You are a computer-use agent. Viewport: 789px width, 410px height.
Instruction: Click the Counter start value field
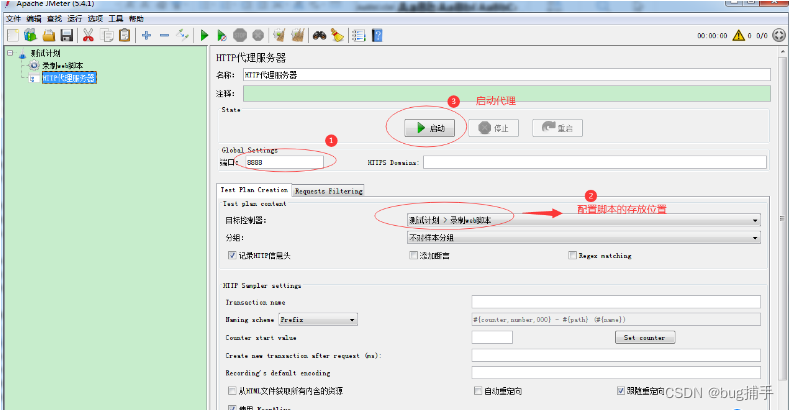[492, 338]
